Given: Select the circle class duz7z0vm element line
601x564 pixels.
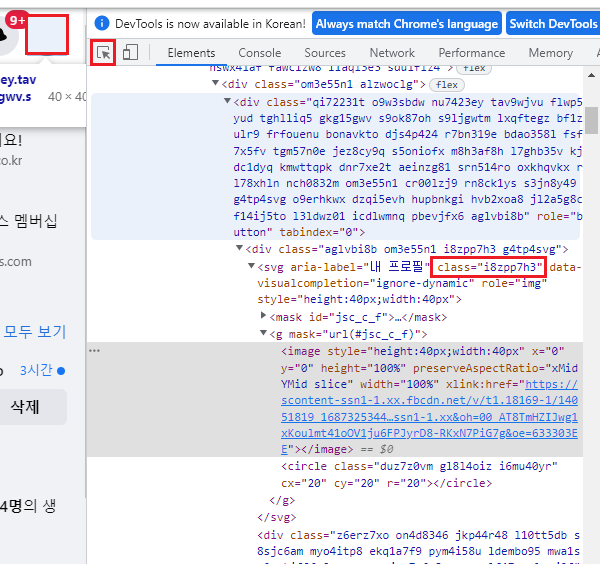Looking at the screenshot, I should tap(419, 475).
